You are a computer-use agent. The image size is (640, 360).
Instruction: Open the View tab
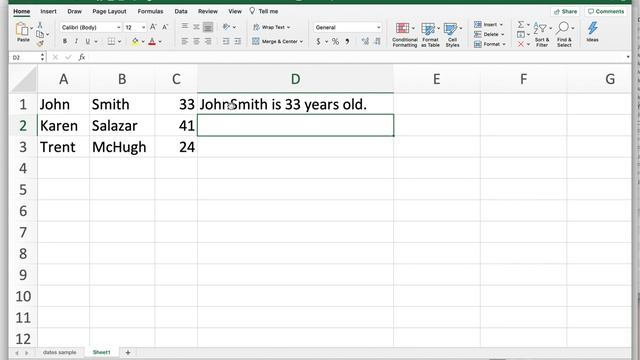(x=235, y=11)
